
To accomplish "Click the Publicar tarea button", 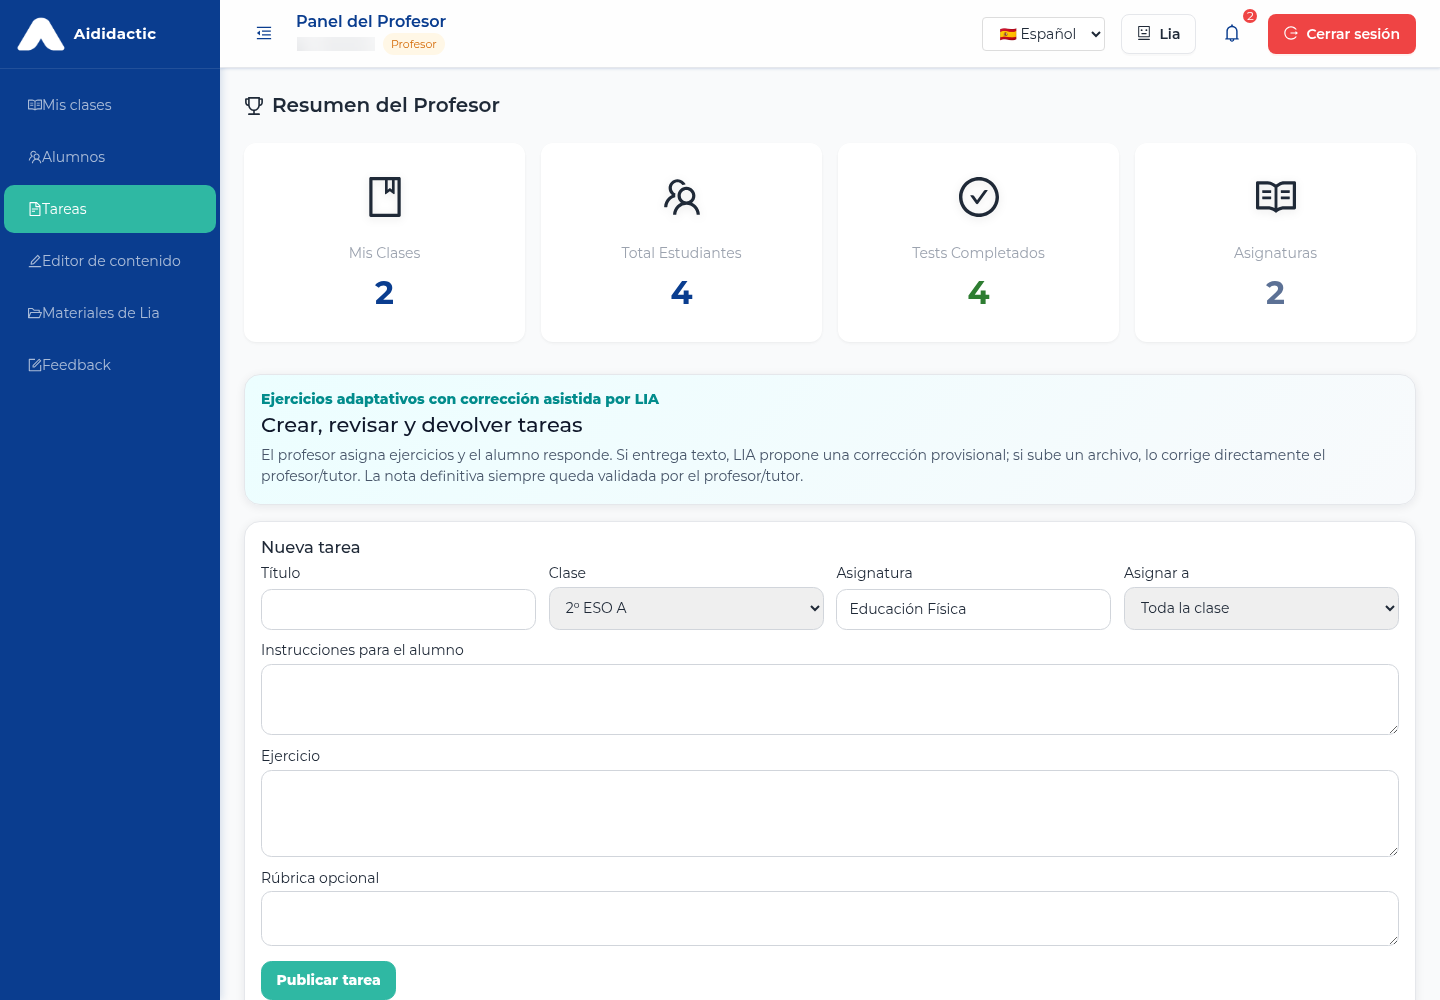I will 328,980.
